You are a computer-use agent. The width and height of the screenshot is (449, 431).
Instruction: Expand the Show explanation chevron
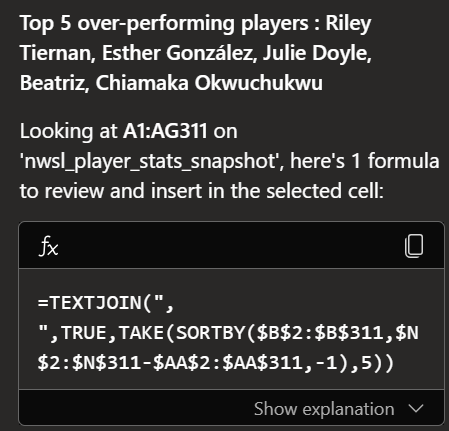click(416, 408)
